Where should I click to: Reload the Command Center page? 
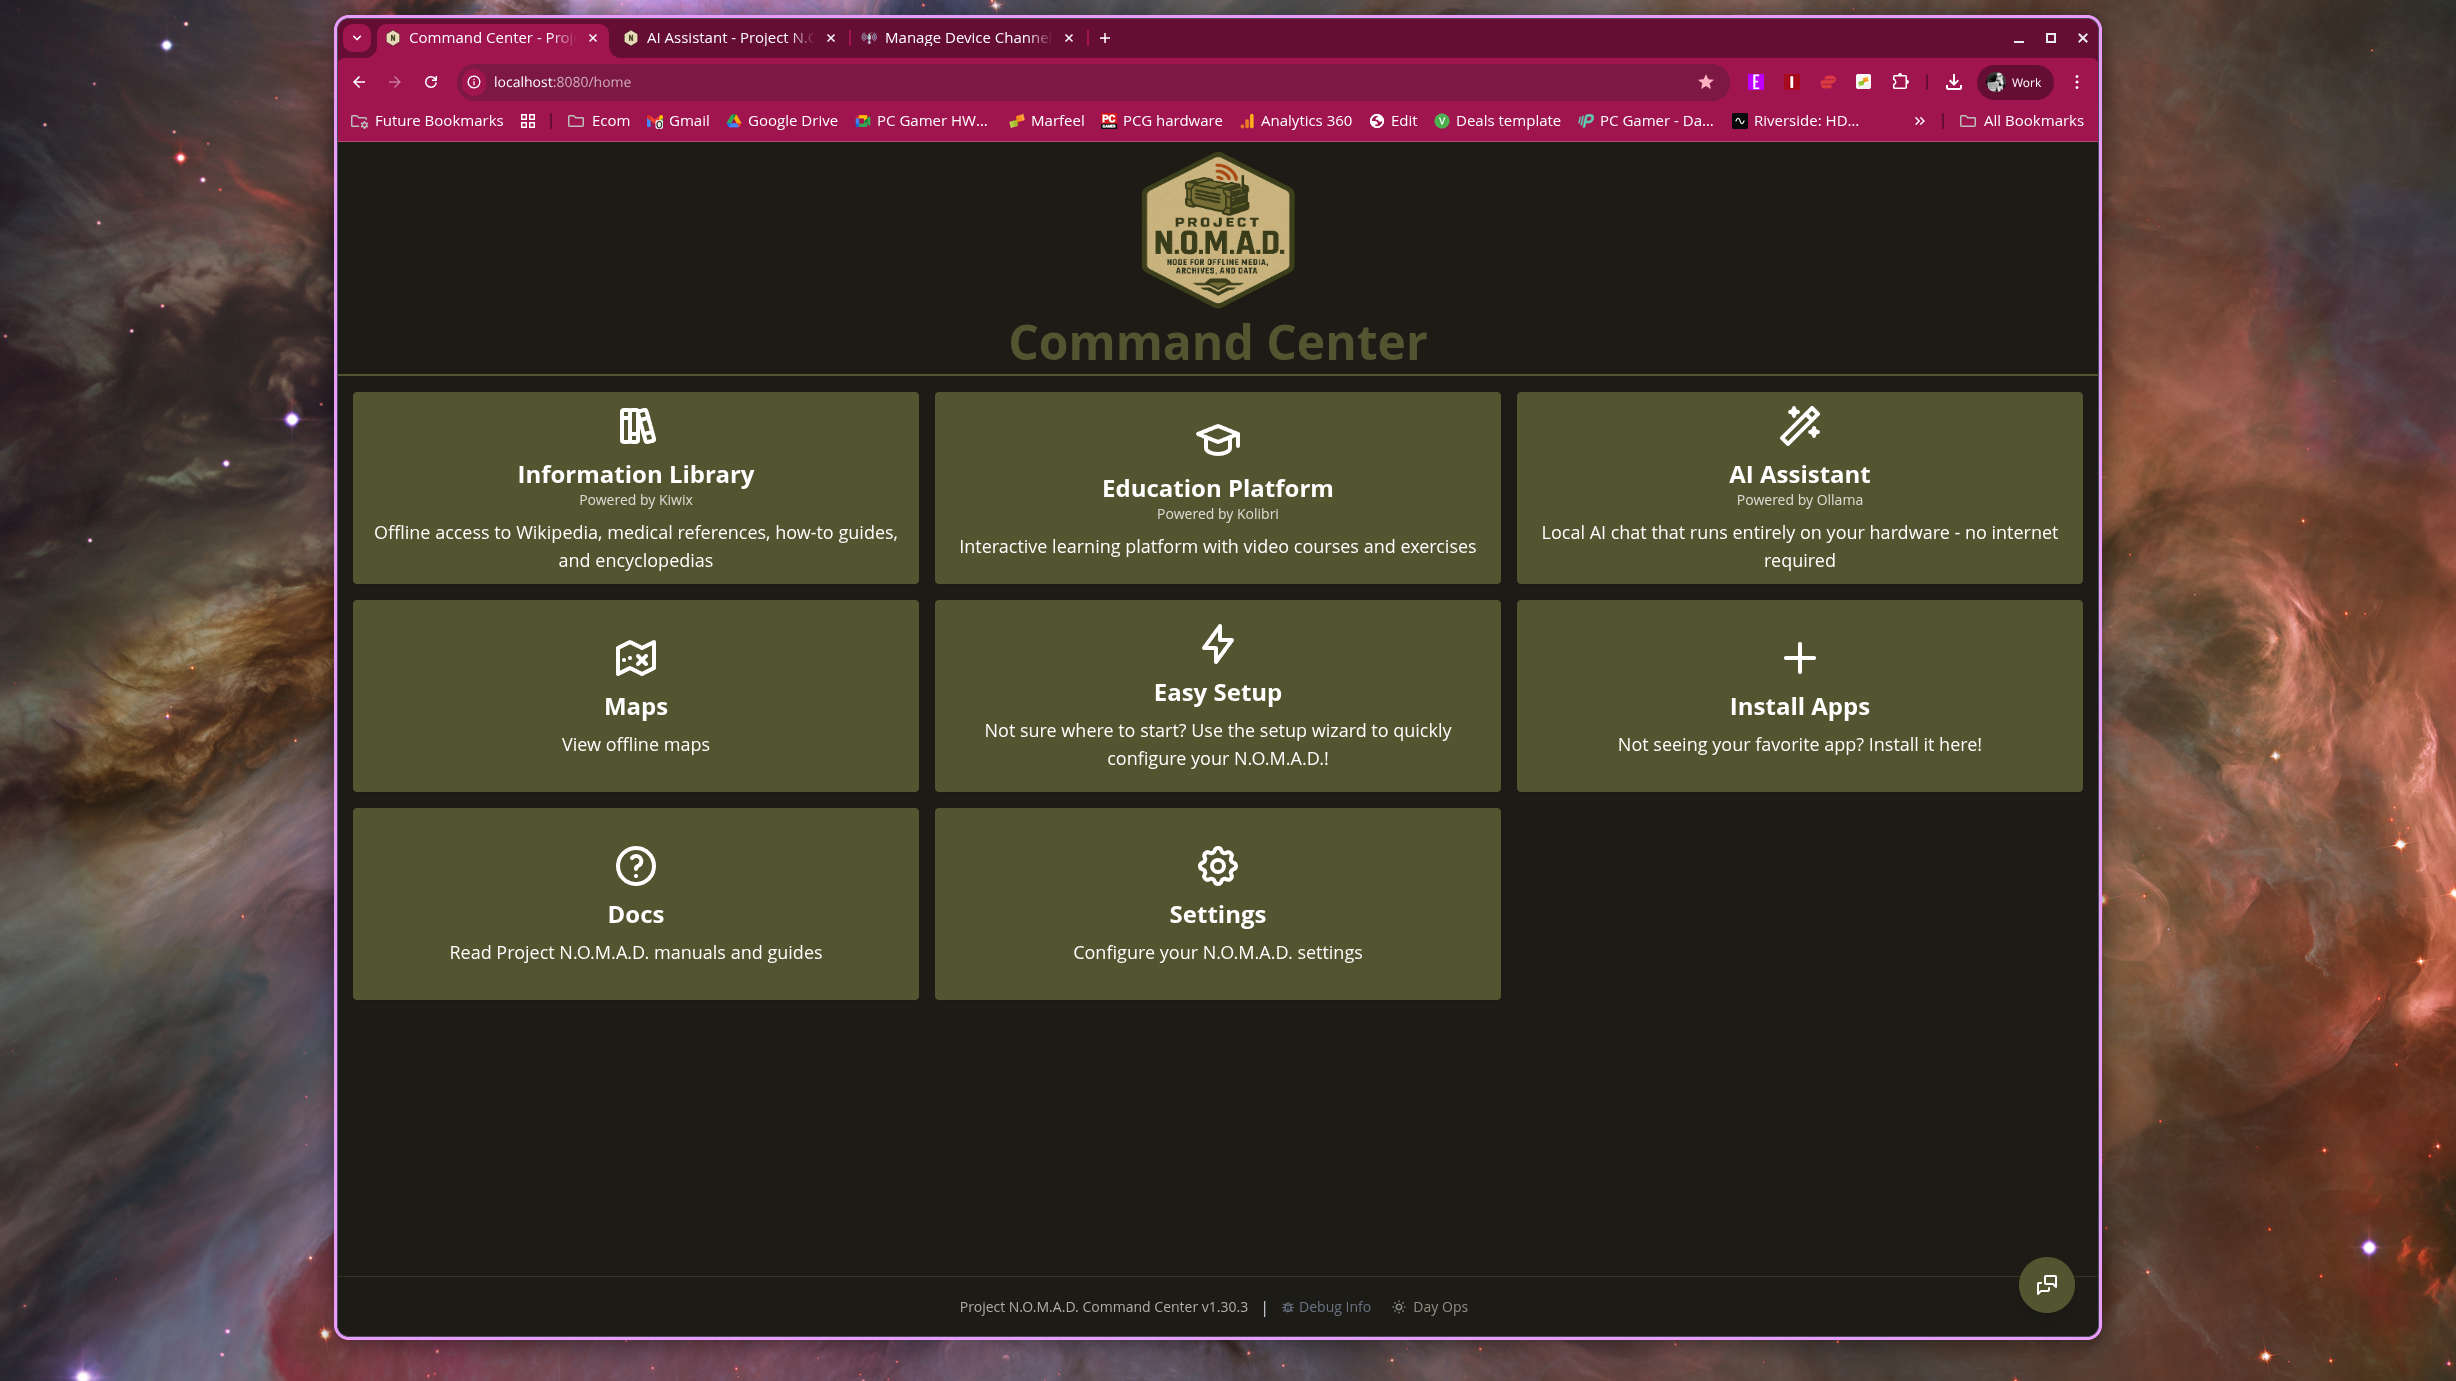(431, 82)
